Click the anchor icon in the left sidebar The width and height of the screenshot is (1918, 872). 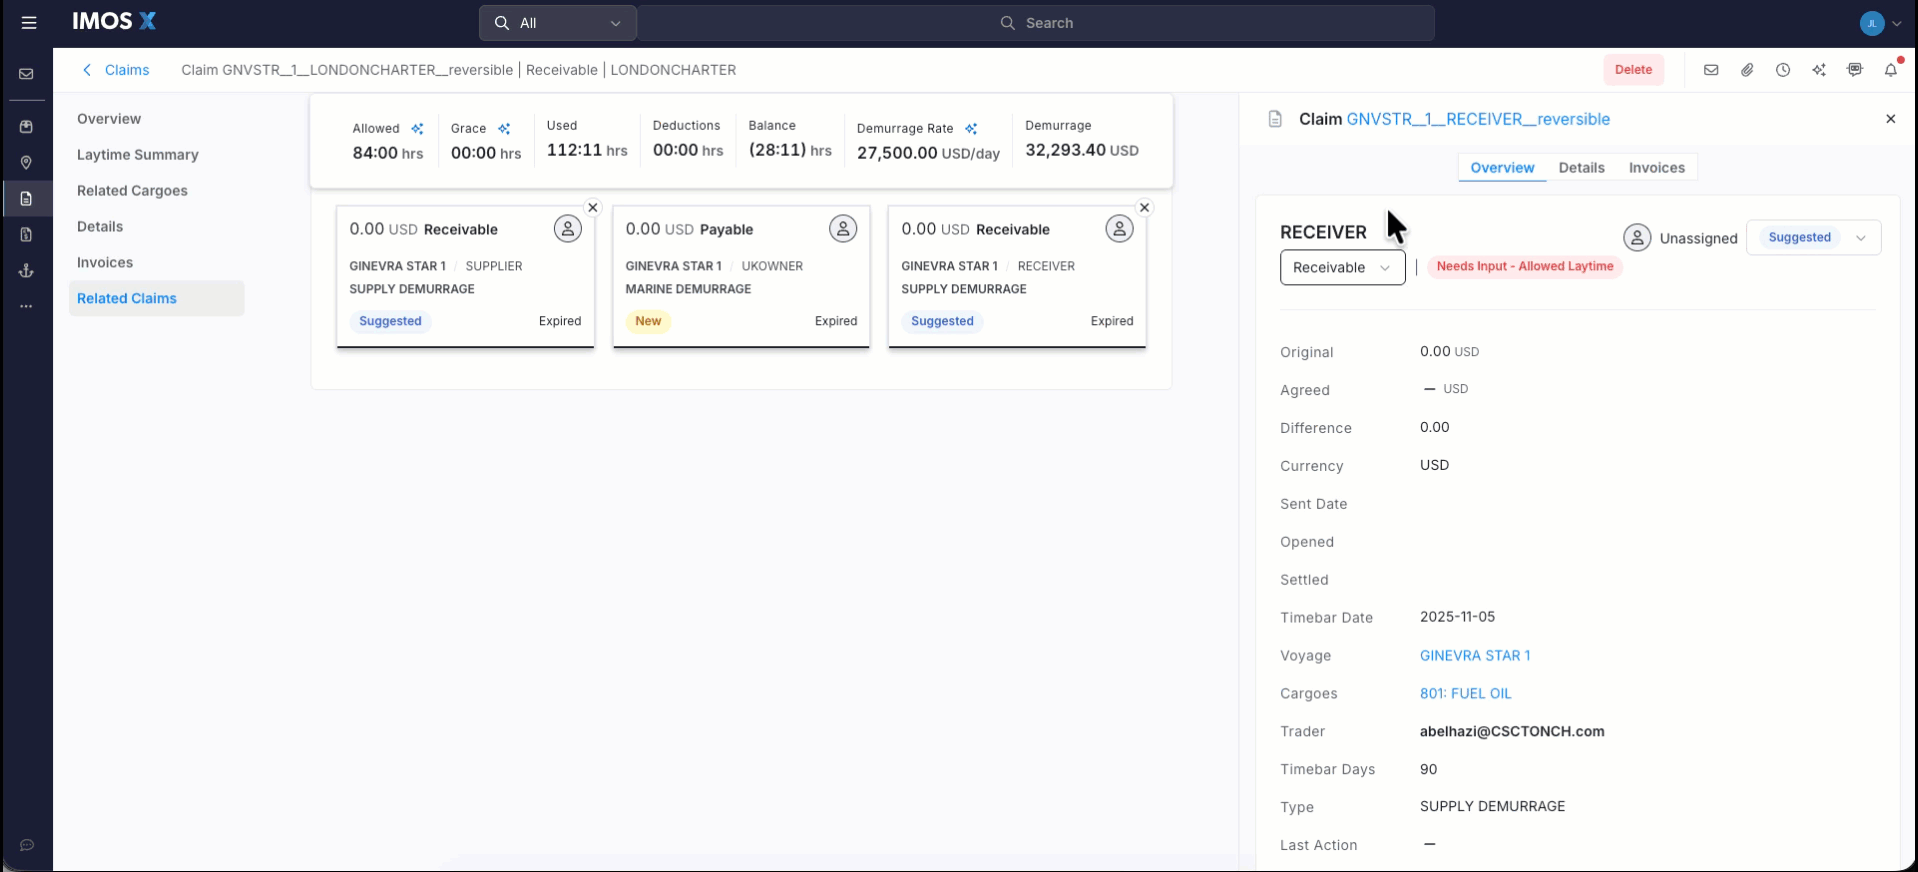click(27, 271)
